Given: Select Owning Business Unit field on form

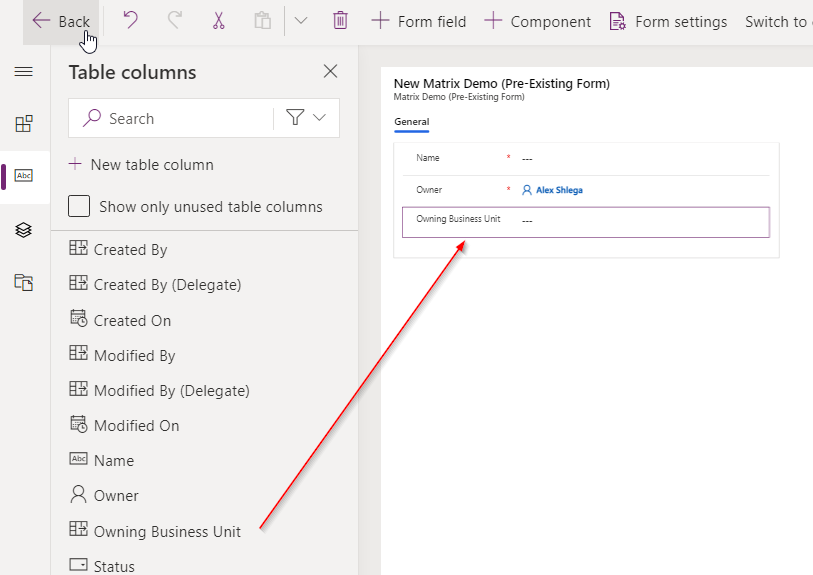Looking at the screenshot, I should click(x=586, y=222).
